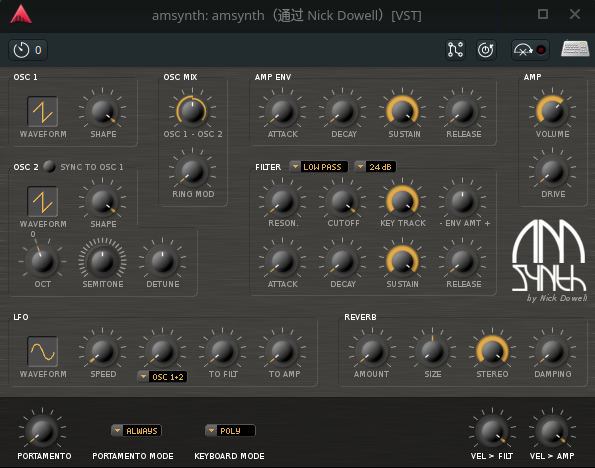Click the filter CUTOFF knob
Viewport: 595px width, 468px height.
342,201
